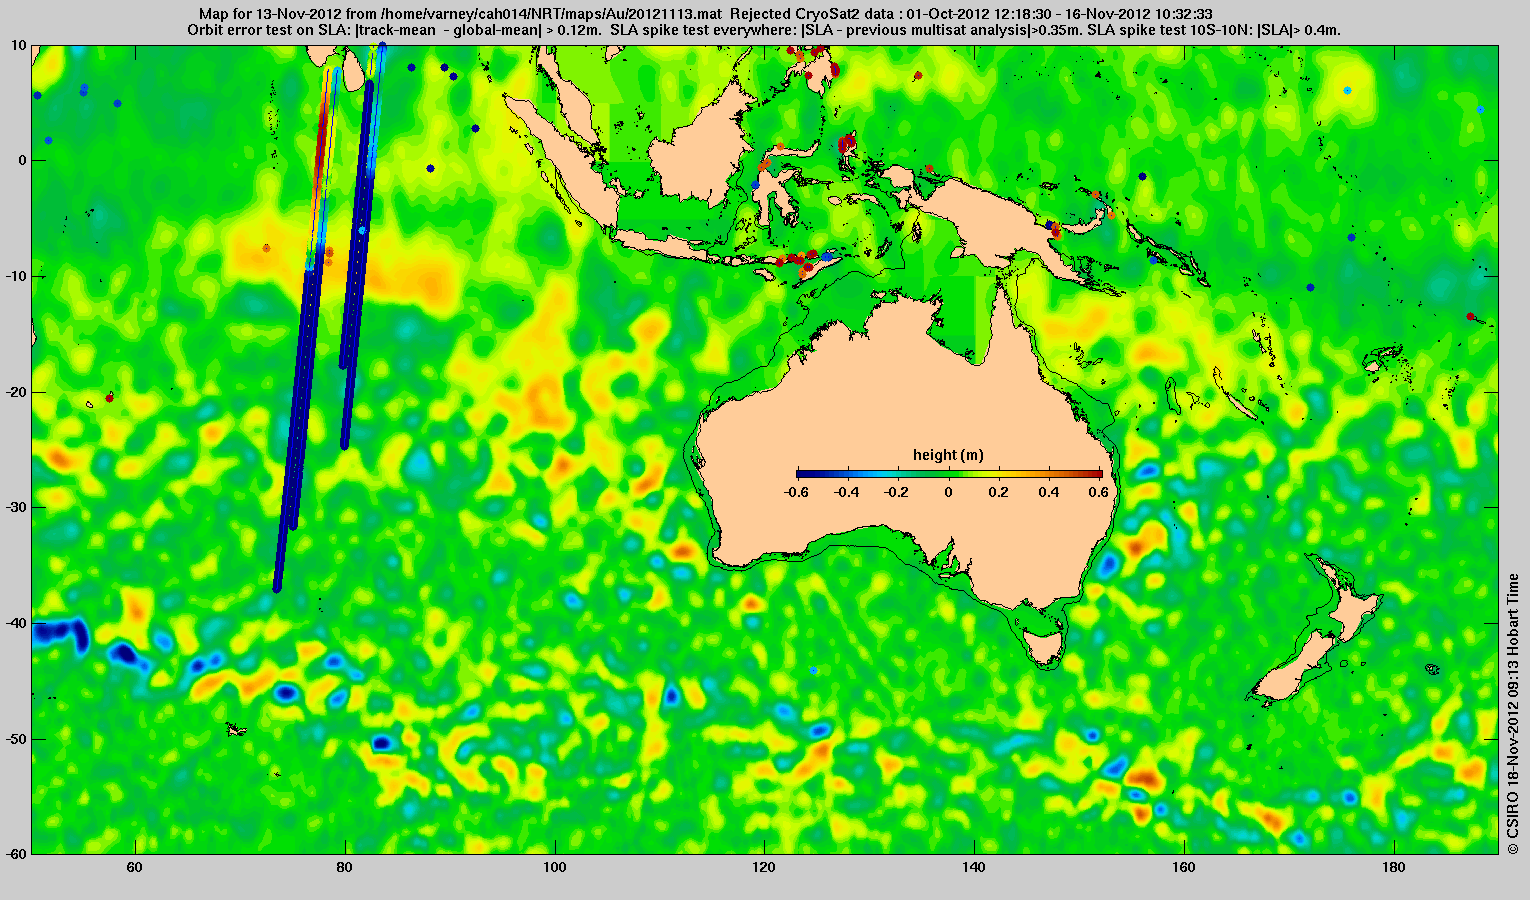Click the height (m) colorbar gradient strip
The image size is (1530, 900).
pos(949,474)
